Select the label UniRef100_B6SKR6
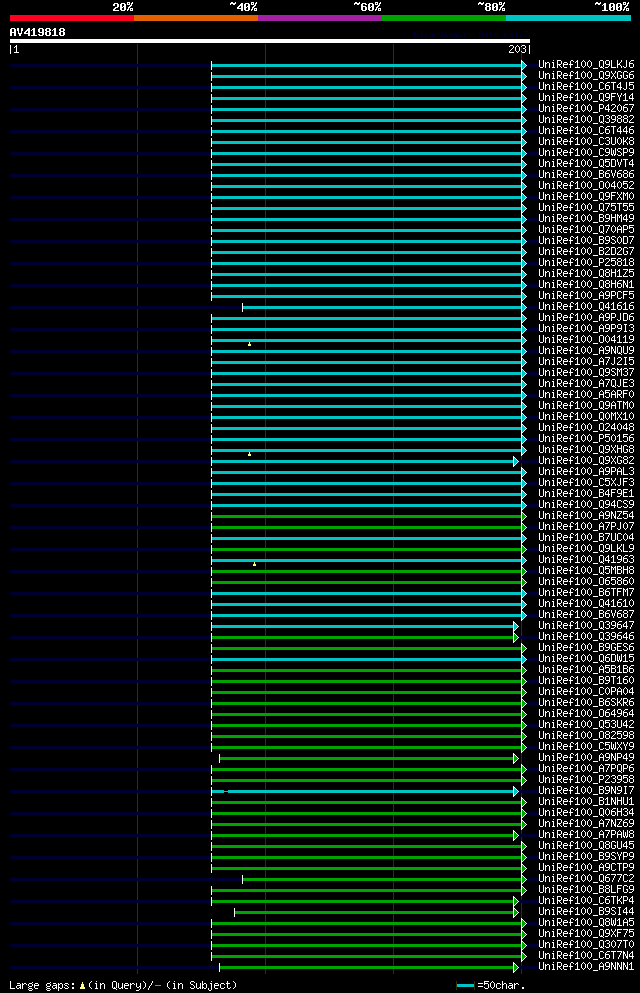The height and width of the screenshot is (993, 640). (x=586, y=702)
